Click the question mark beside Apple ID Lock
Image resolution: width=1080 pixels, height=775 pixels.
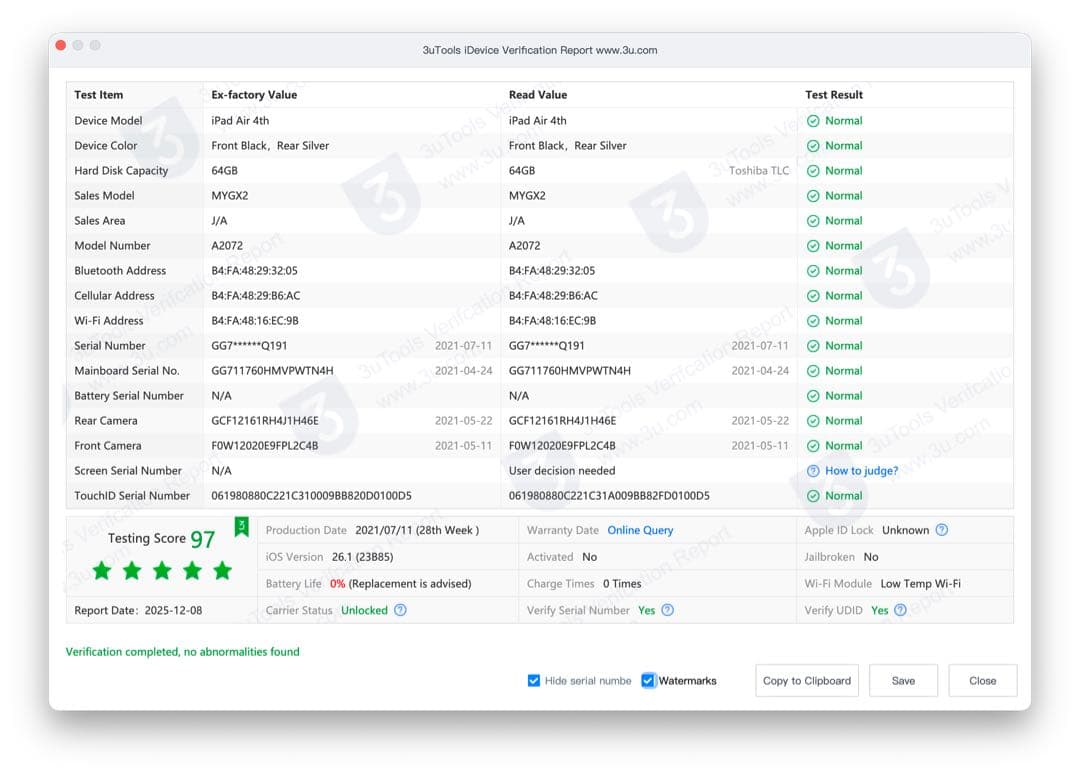click(x=941, y=531)
